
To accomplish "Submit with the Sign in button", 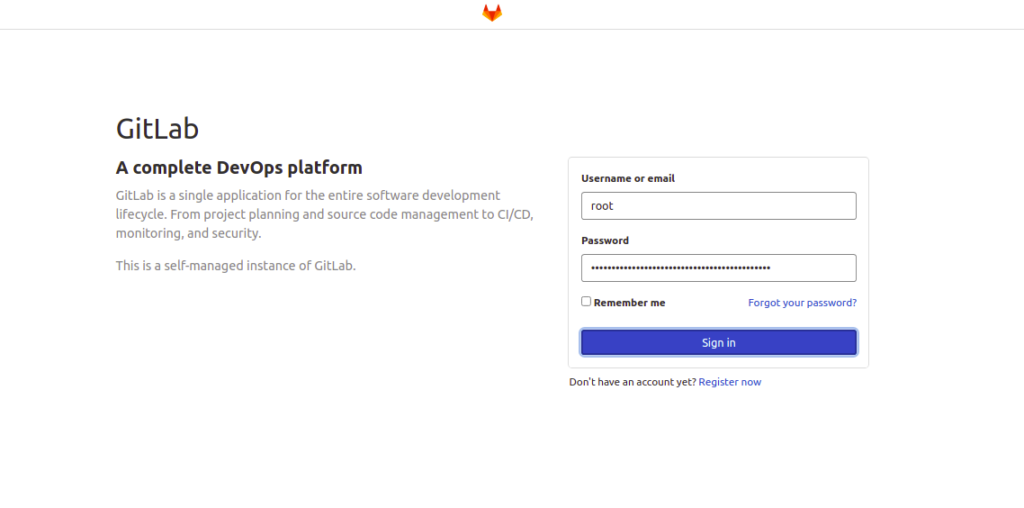I will [718, 342].
